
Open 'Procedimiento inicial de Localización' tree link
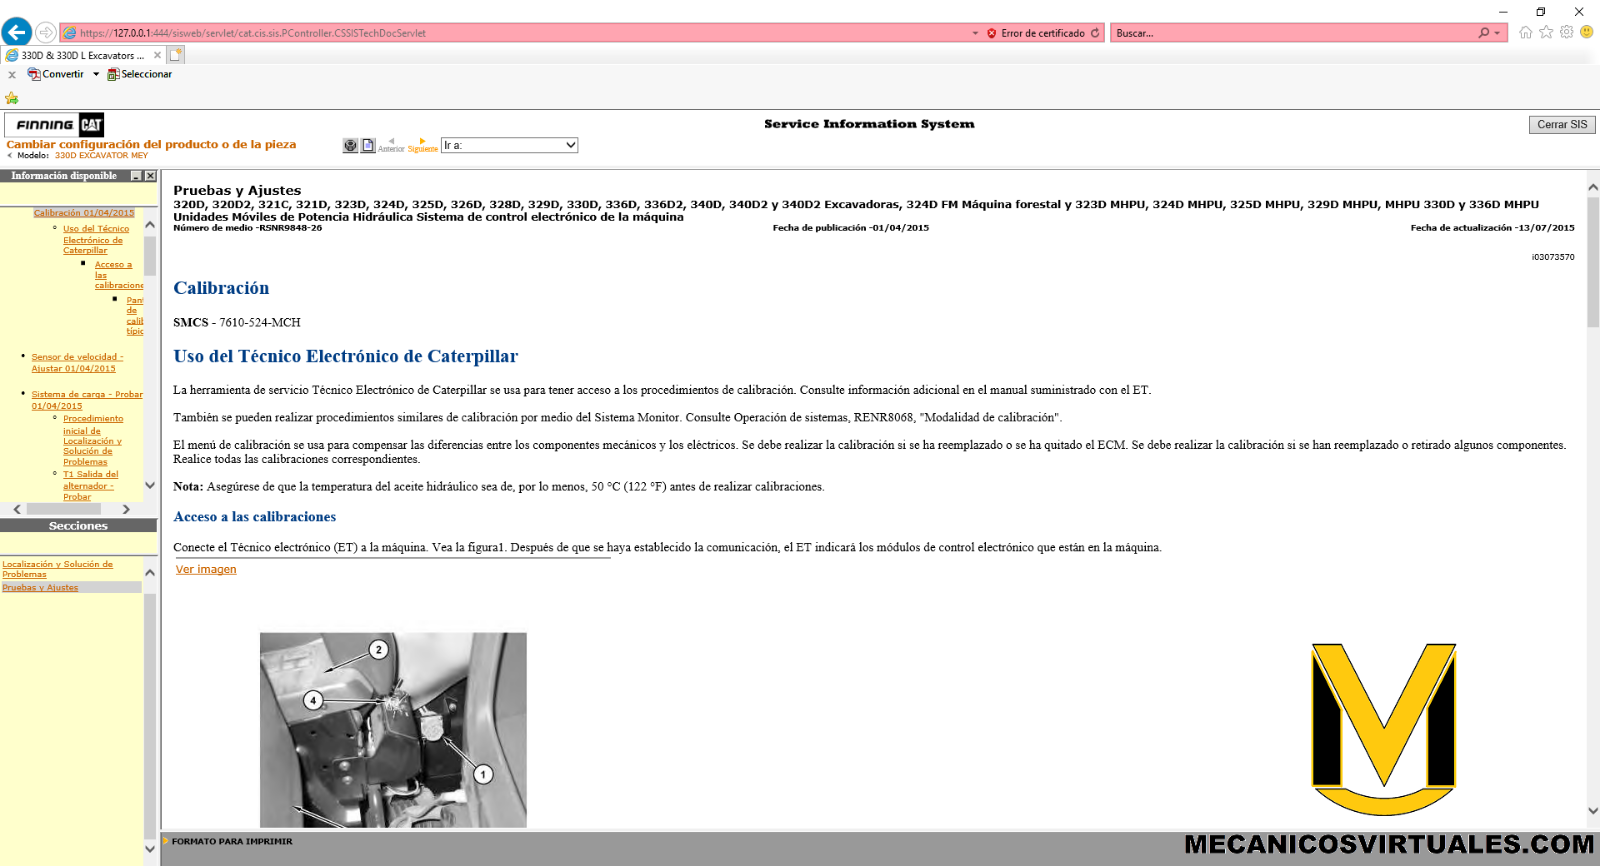pyautogui.click(x=93, y=440)
